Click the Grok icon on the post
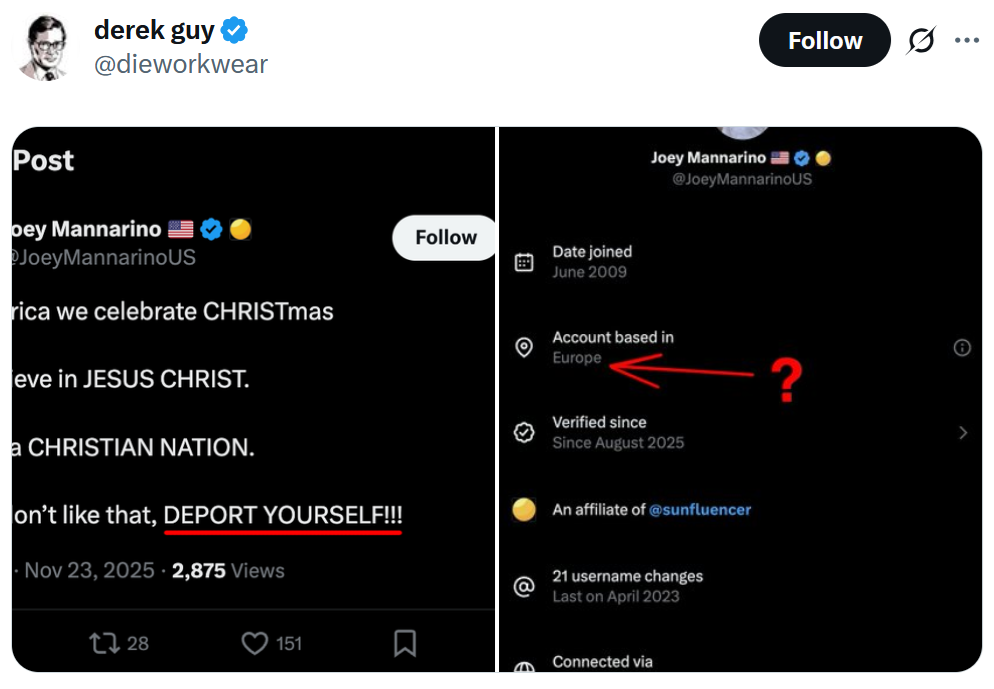994x689 pixels. [x=919, y=39]
